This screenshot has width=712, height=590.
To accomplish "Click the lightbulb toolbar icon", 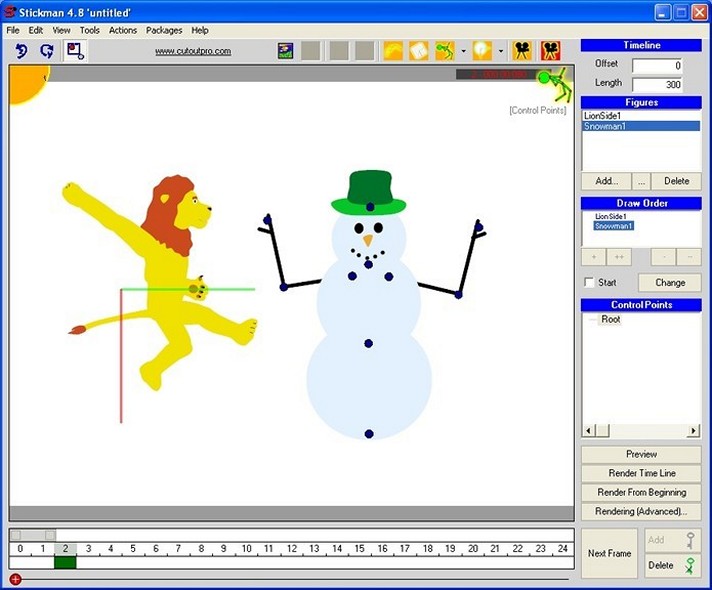I will (x=482, y=51).
